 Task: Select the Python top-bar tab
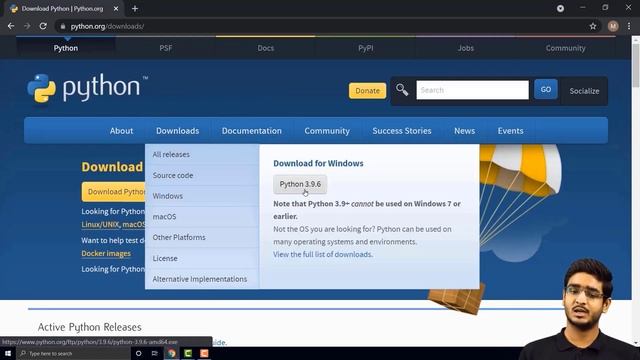(66, 48)
